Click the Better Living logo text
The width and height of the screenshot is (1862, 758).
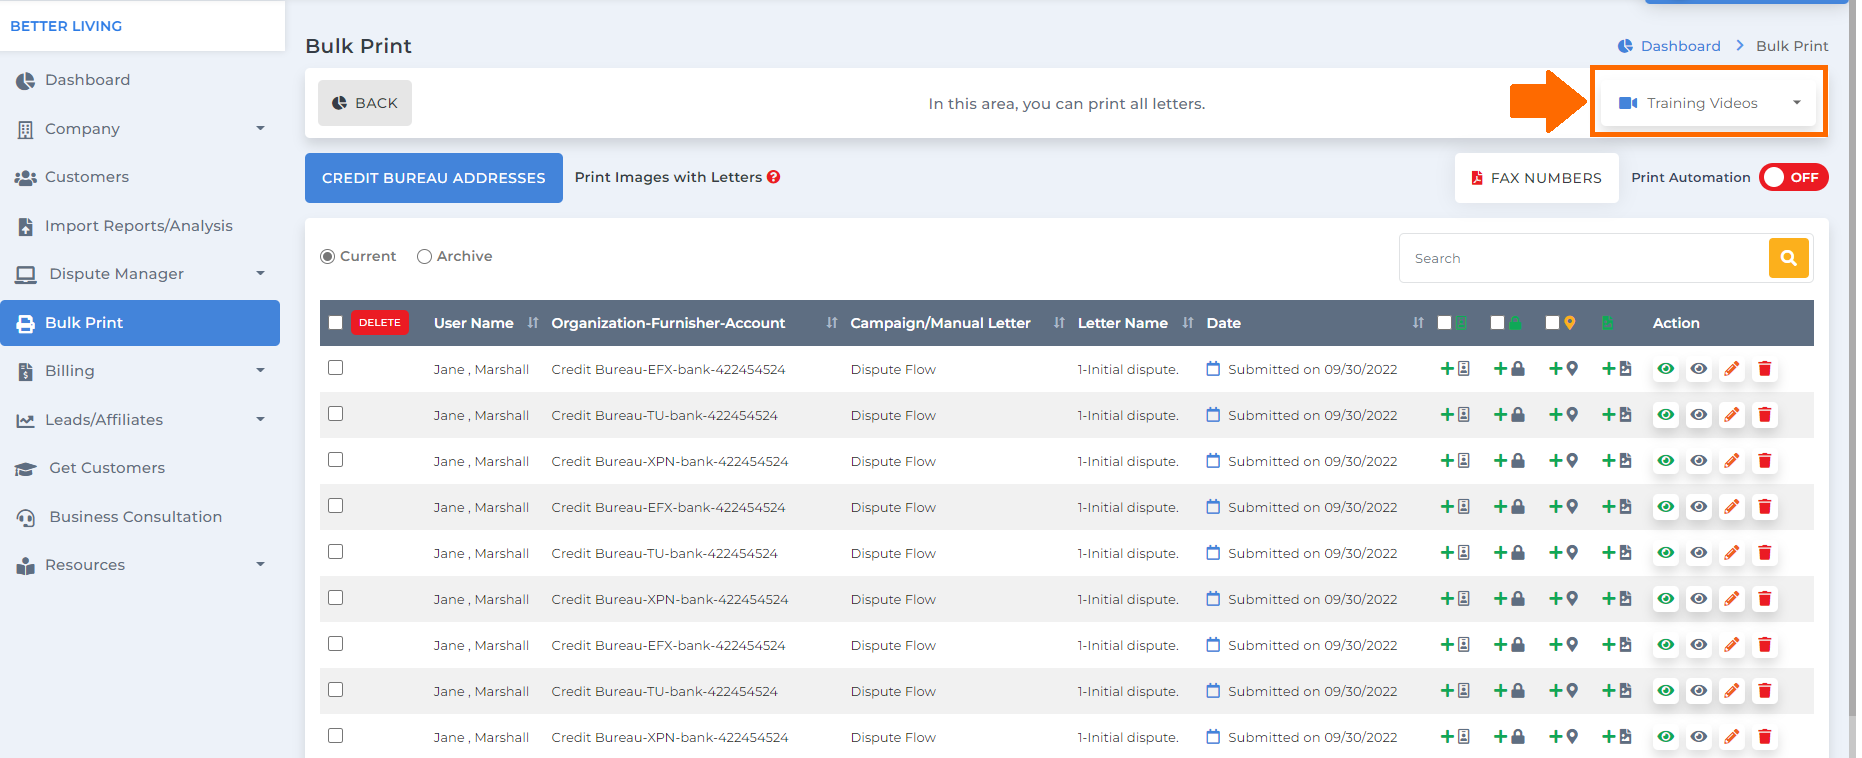[x=66, y=26]
